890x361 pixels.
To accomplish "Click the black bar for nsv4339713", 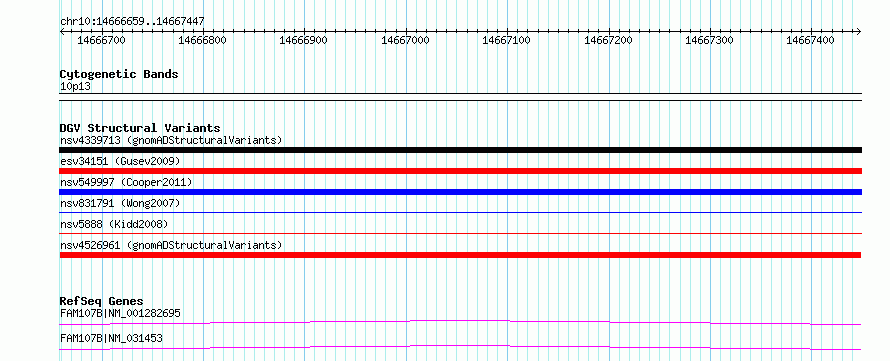I will pos(460,150).
